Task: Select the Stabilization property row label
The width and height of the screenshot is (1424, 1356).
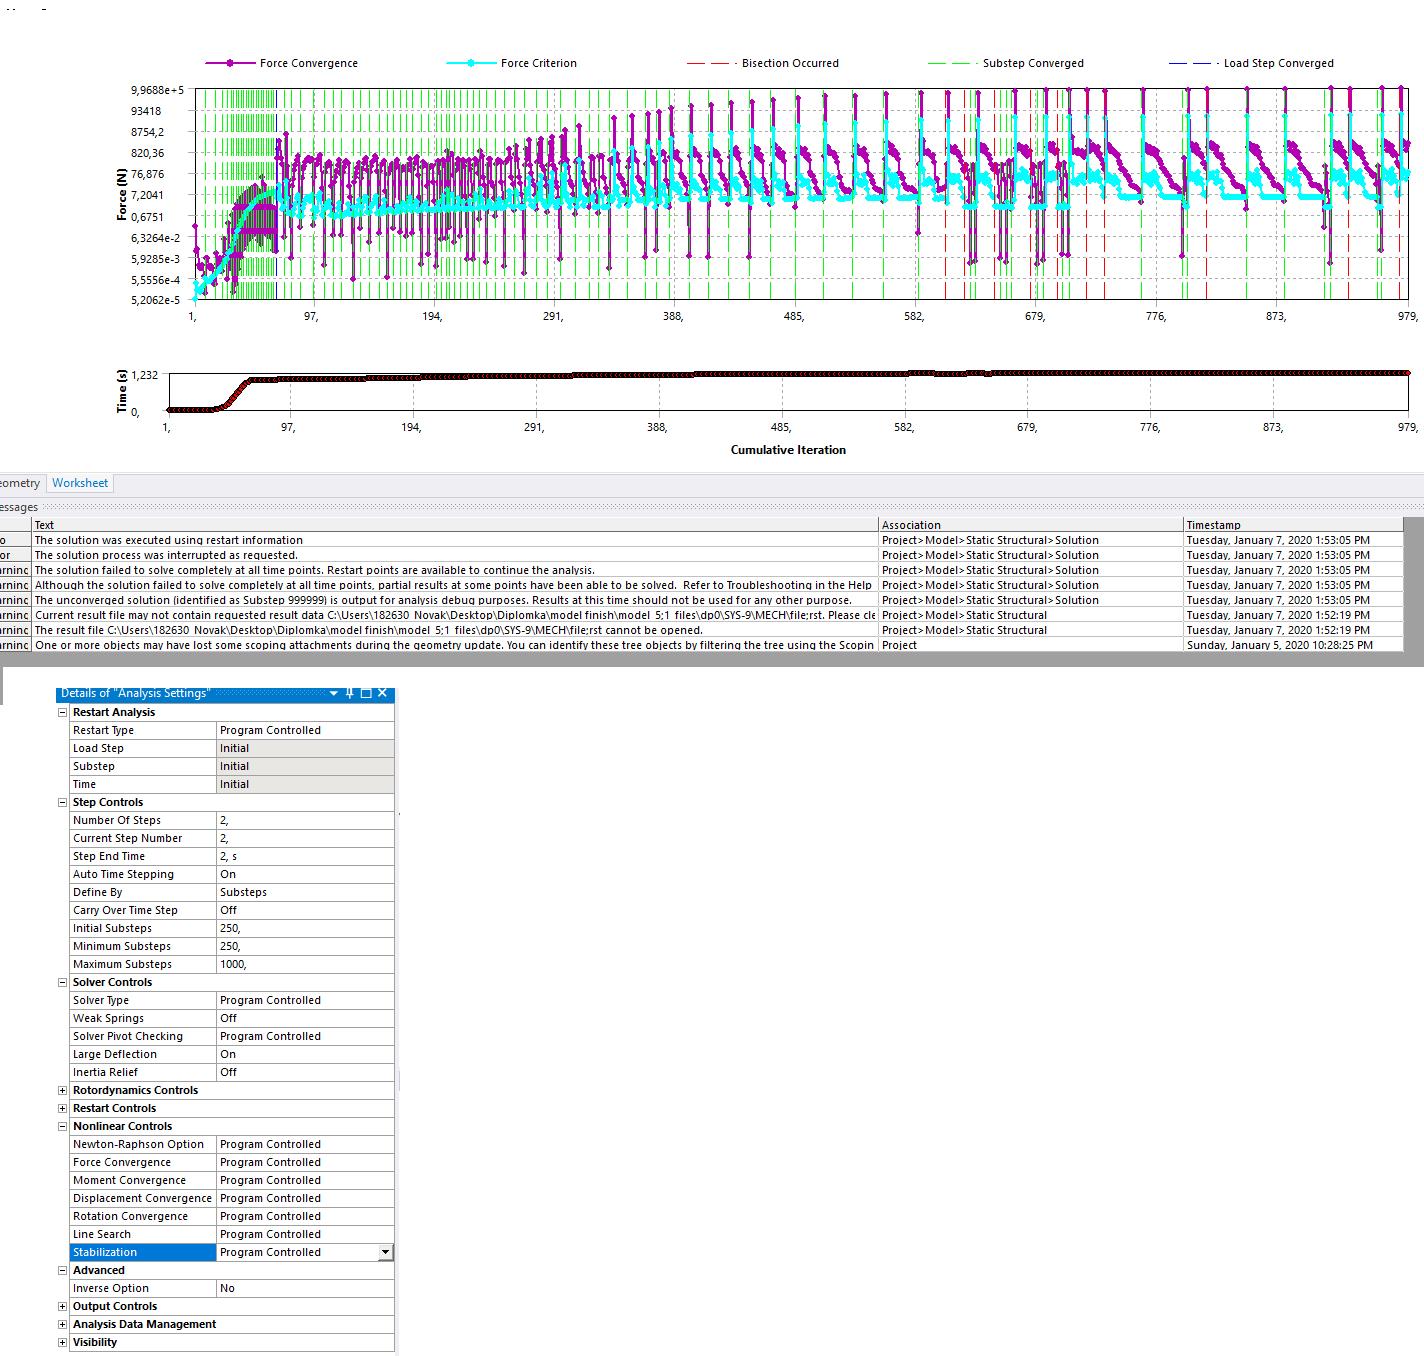Action: (x=143, y=1252)
